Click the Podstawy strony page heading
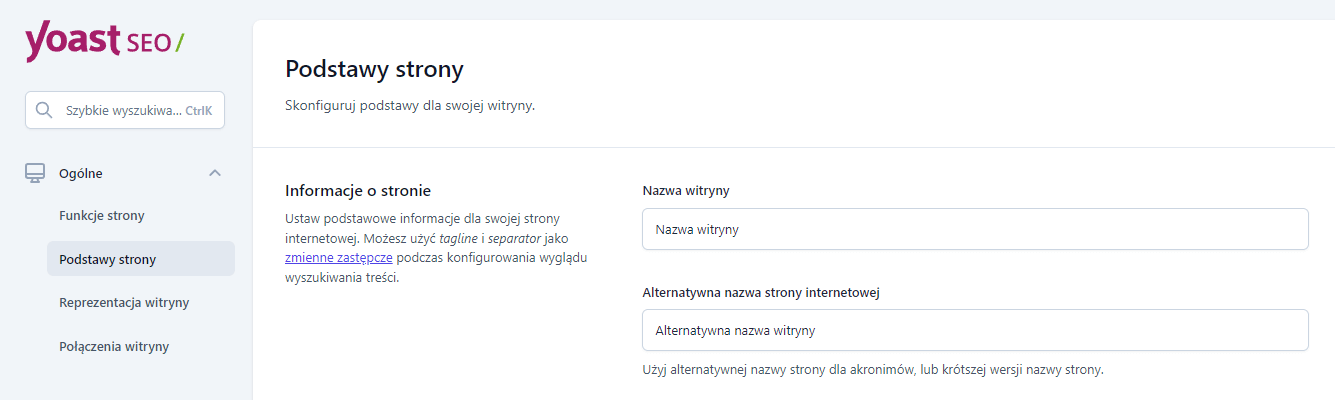Screen dimensions: 1335x400 click(374, 70)
